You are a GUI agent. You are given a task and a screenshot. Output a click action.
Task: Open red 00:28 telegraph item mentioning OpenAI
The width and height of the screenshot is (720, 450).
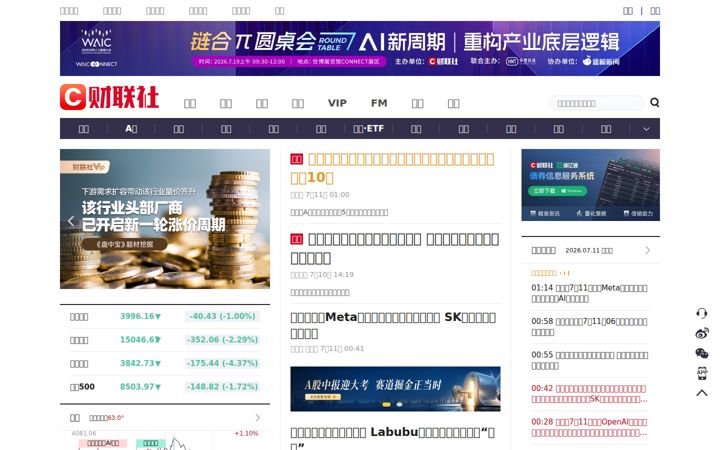pos(590,427)
